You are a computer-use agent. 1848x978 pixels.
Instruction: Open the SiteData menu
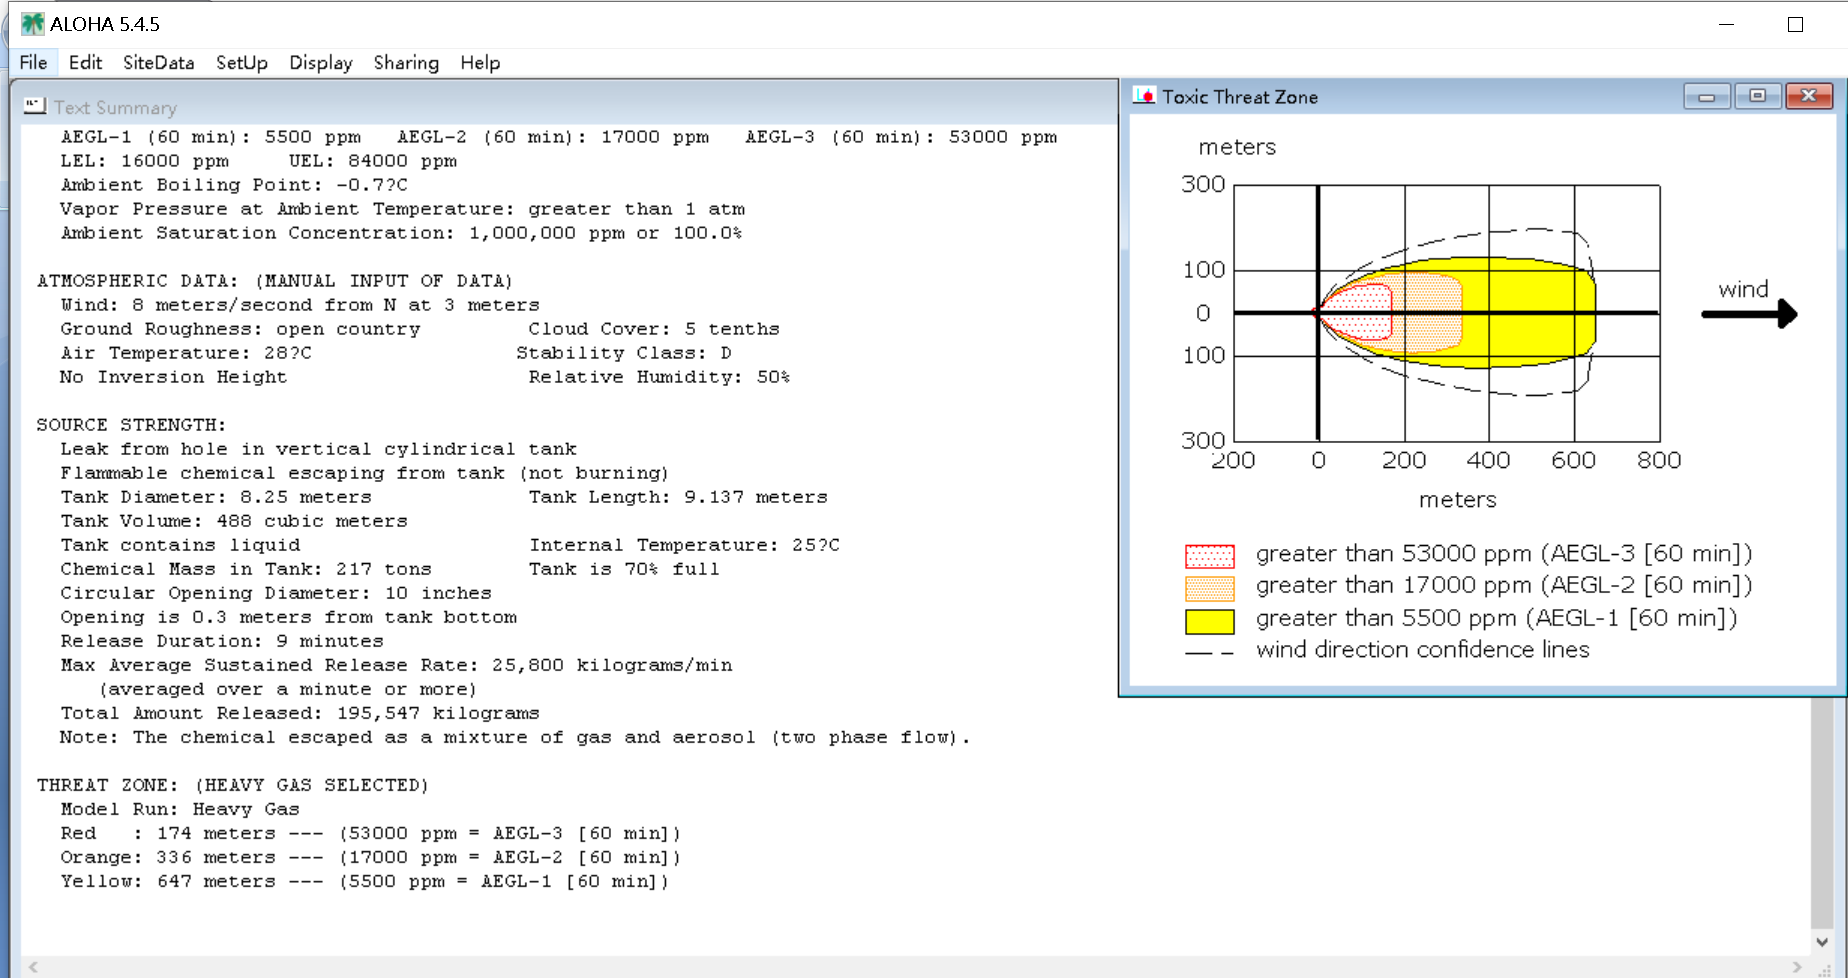point(158,63)
